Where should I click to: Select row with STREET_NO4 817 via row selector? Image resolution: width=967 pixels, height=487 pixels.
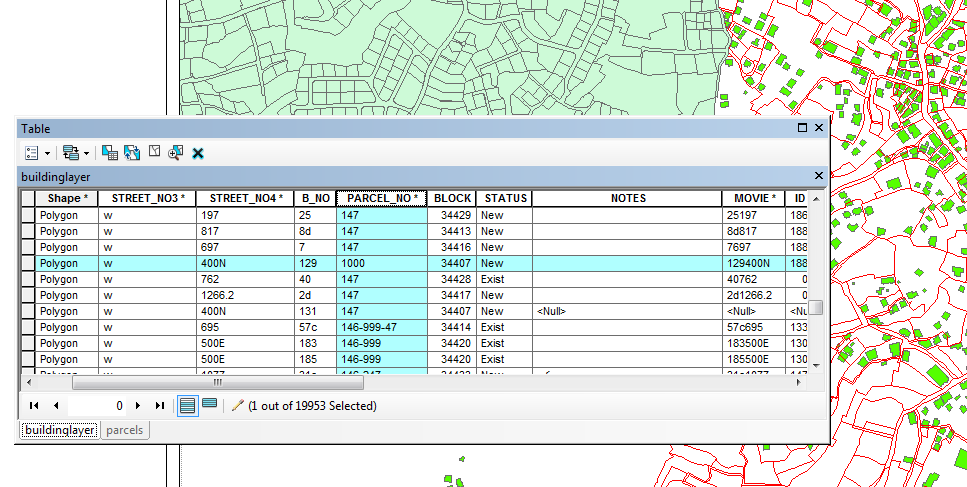click(x=28, y=231)
